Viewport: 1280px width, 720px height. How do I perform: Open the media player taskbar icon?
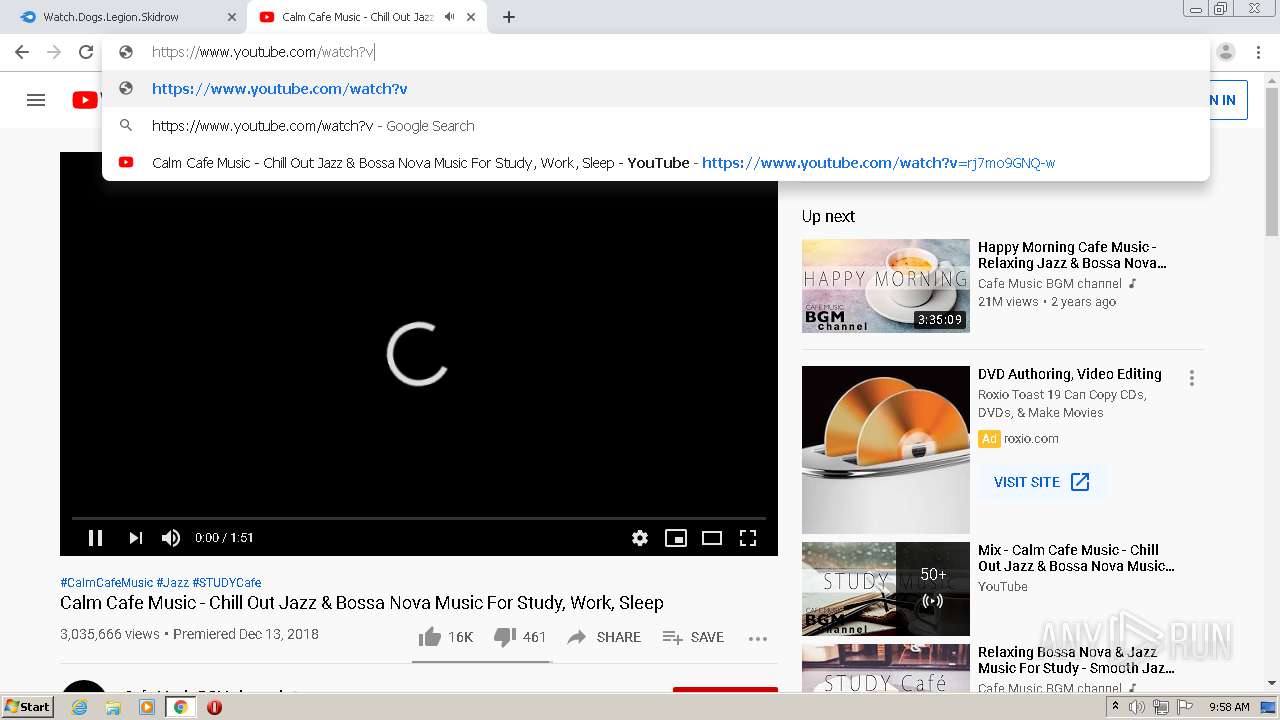click(147, 707)
